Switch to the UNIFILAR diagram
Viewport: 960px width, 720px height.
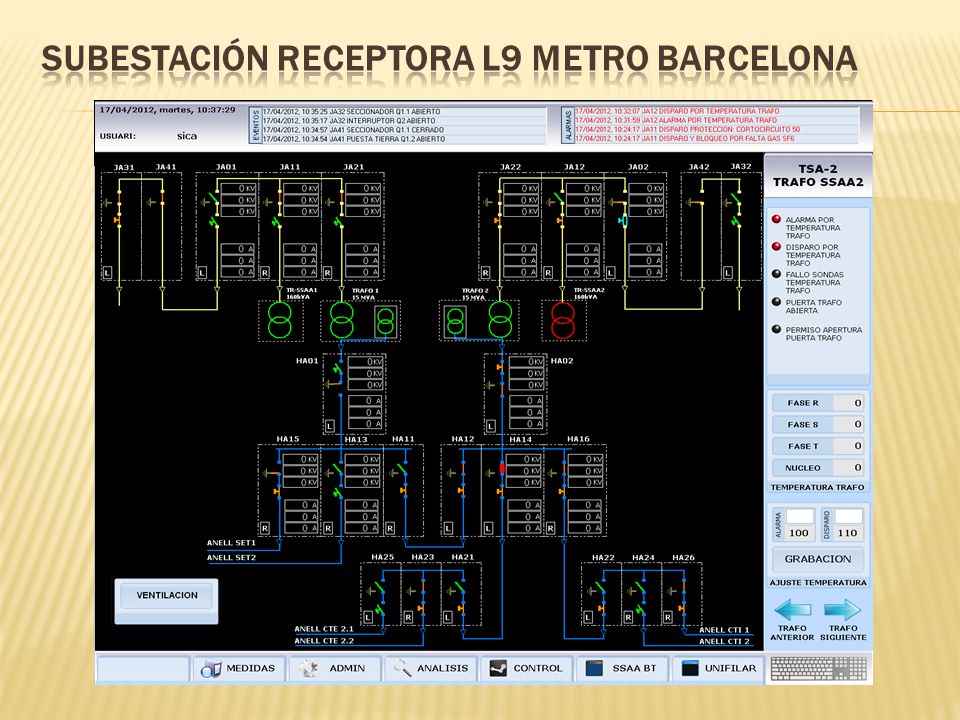click(x=719, y=669)
